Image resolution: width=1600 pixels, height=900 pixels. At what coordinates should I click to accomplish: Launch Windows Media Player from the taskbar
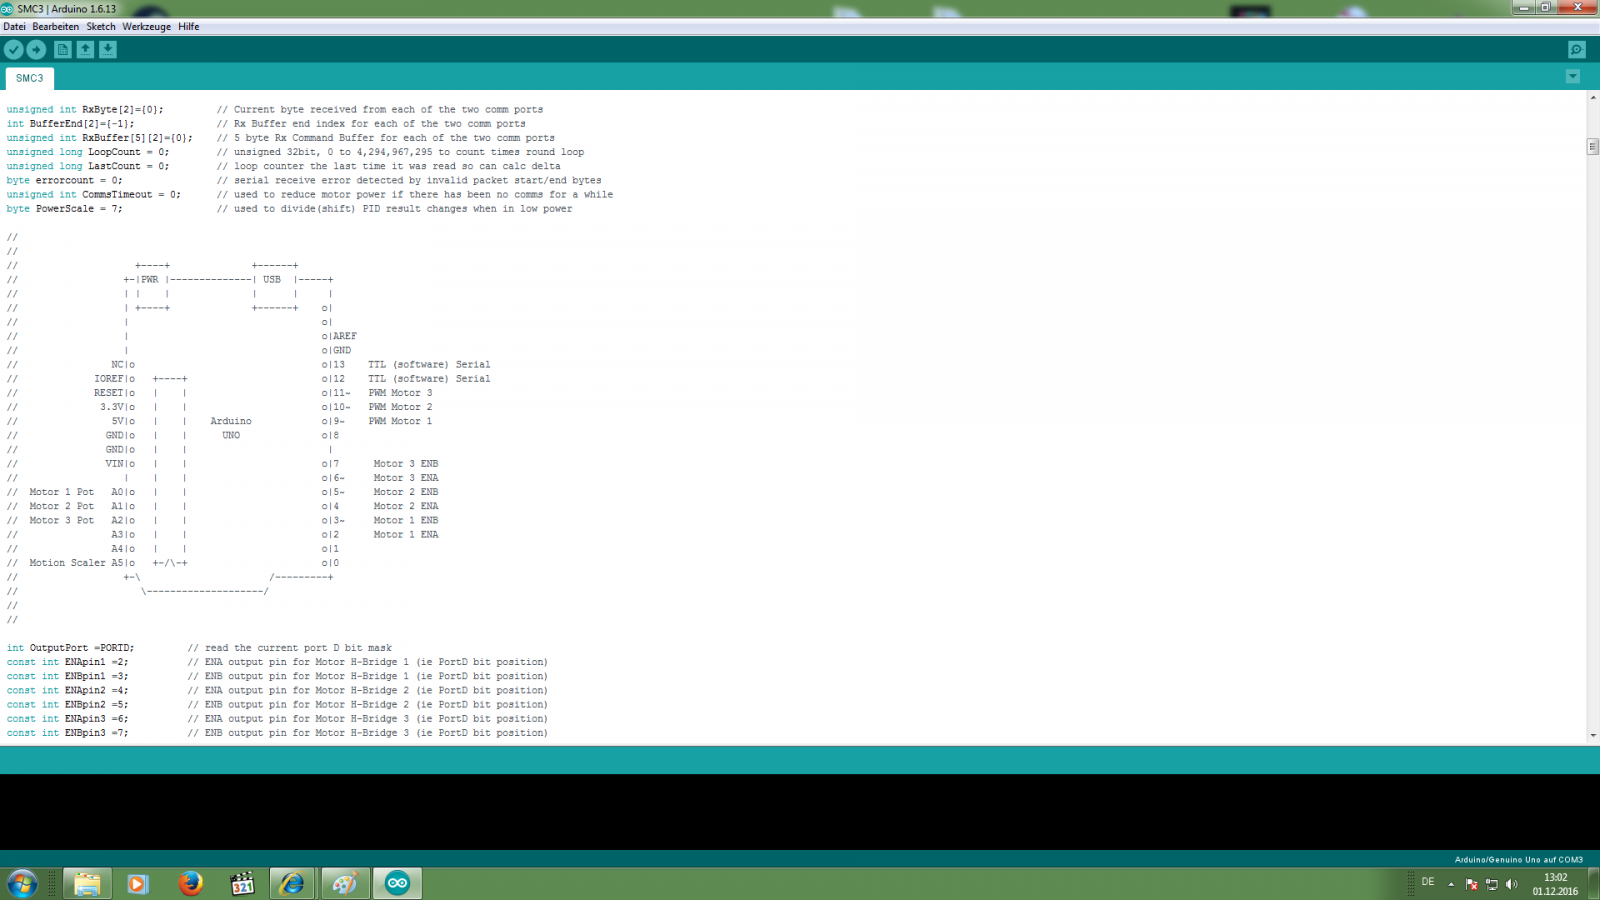point(138,883)
